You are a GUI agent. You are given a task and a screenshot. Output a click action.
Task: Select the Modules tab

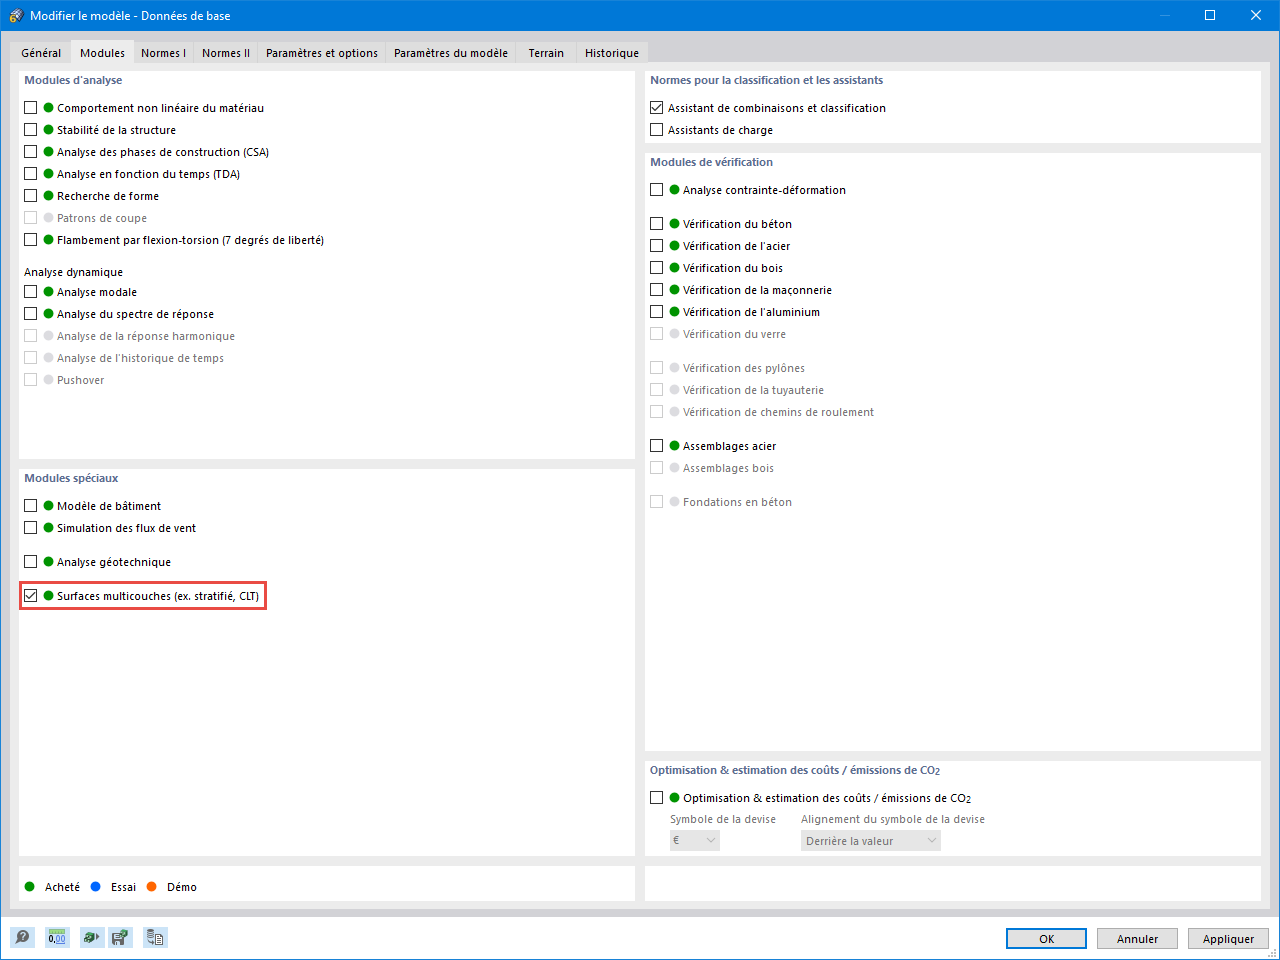(x=103, y=53)
